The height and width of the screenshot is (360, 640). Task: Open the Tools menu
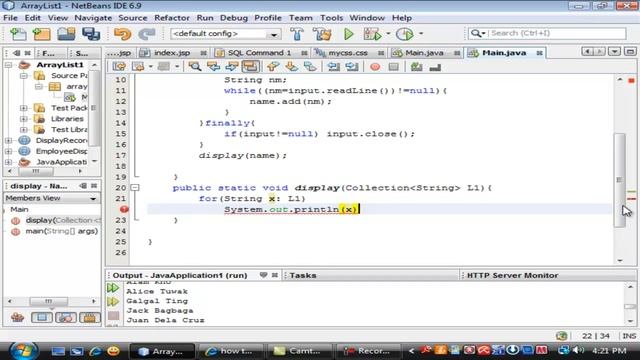pos(331,18)
